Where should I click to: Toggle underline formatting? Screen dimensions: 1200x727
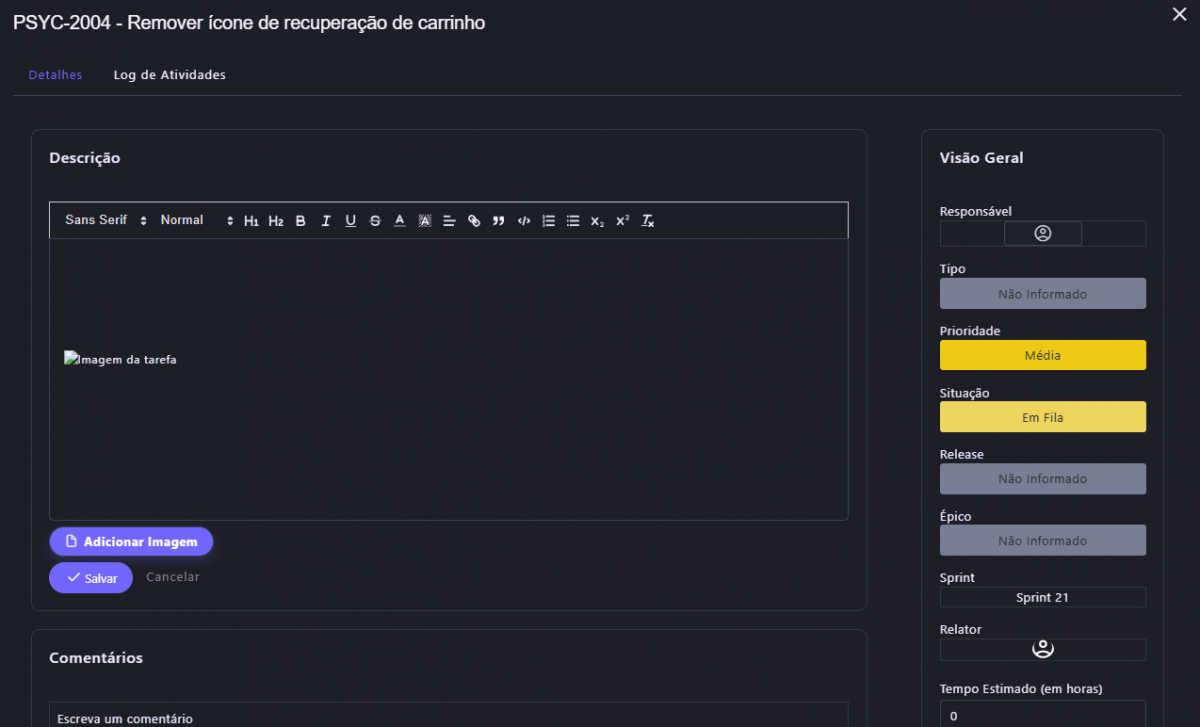pos(350,221)
